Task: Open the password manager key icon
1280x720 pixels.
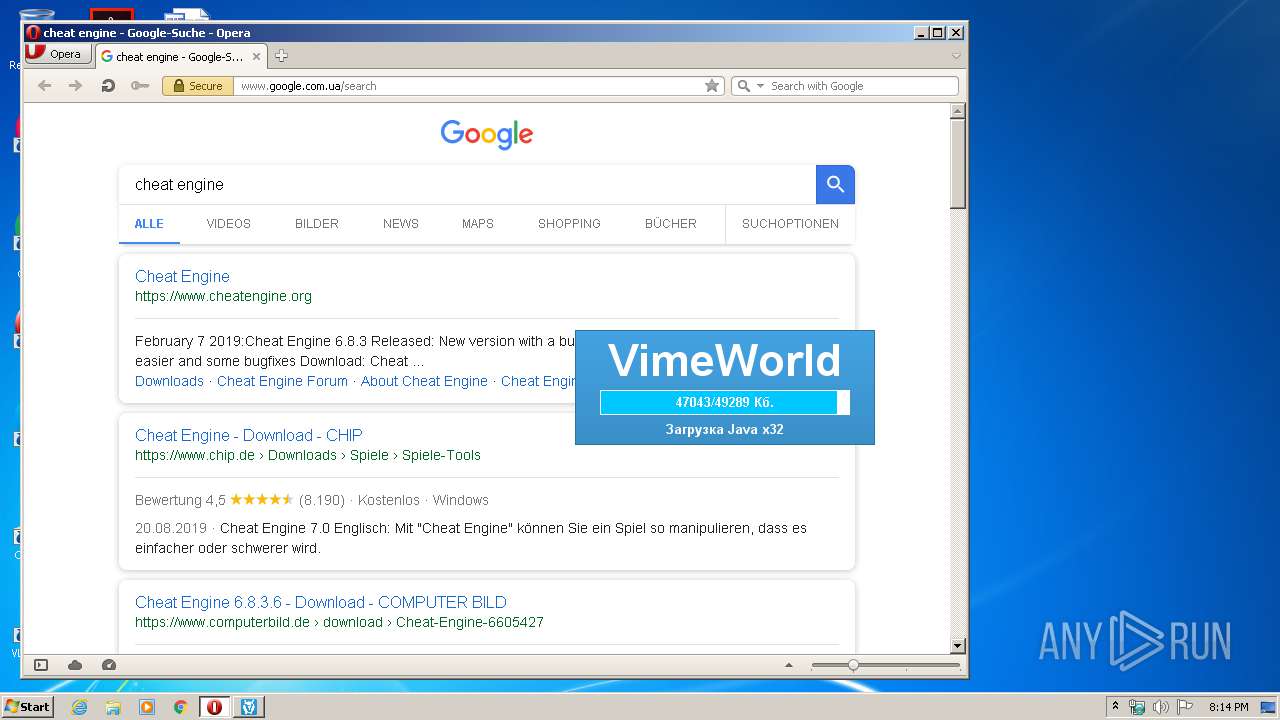Action: tap(140, 86)
